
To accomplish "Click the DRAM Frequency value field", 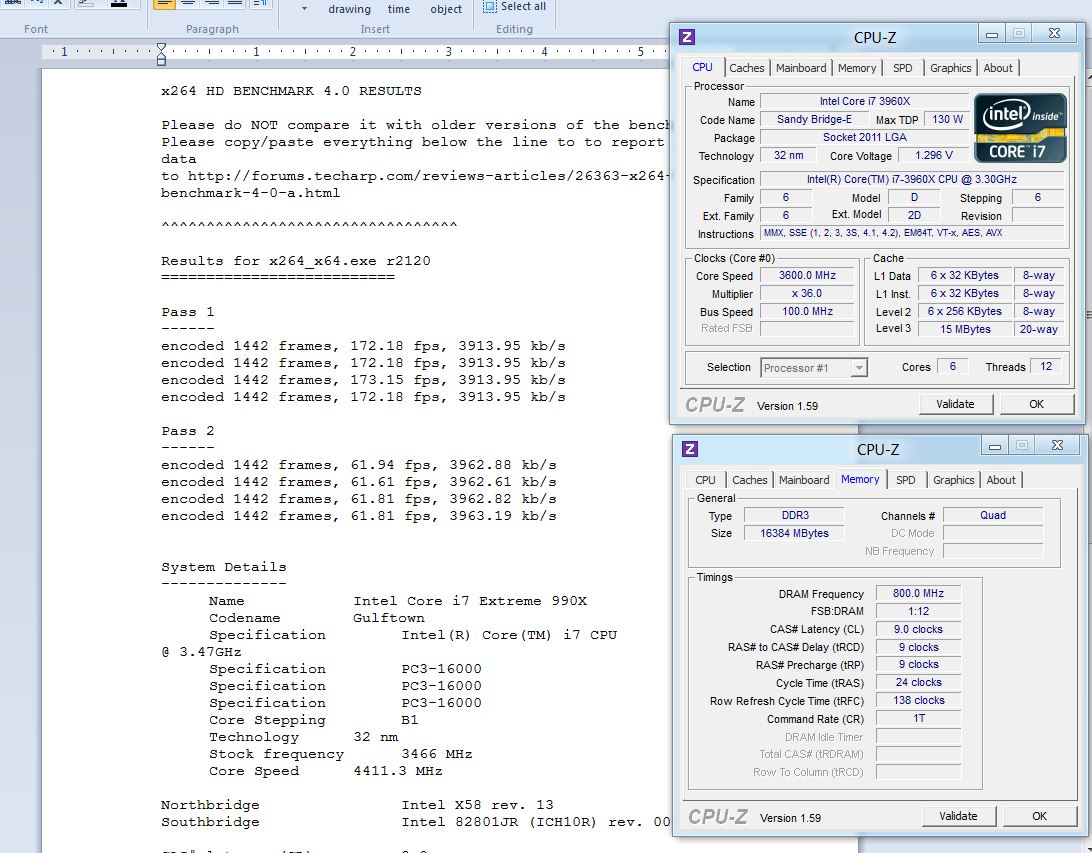I will pos(919,594).
